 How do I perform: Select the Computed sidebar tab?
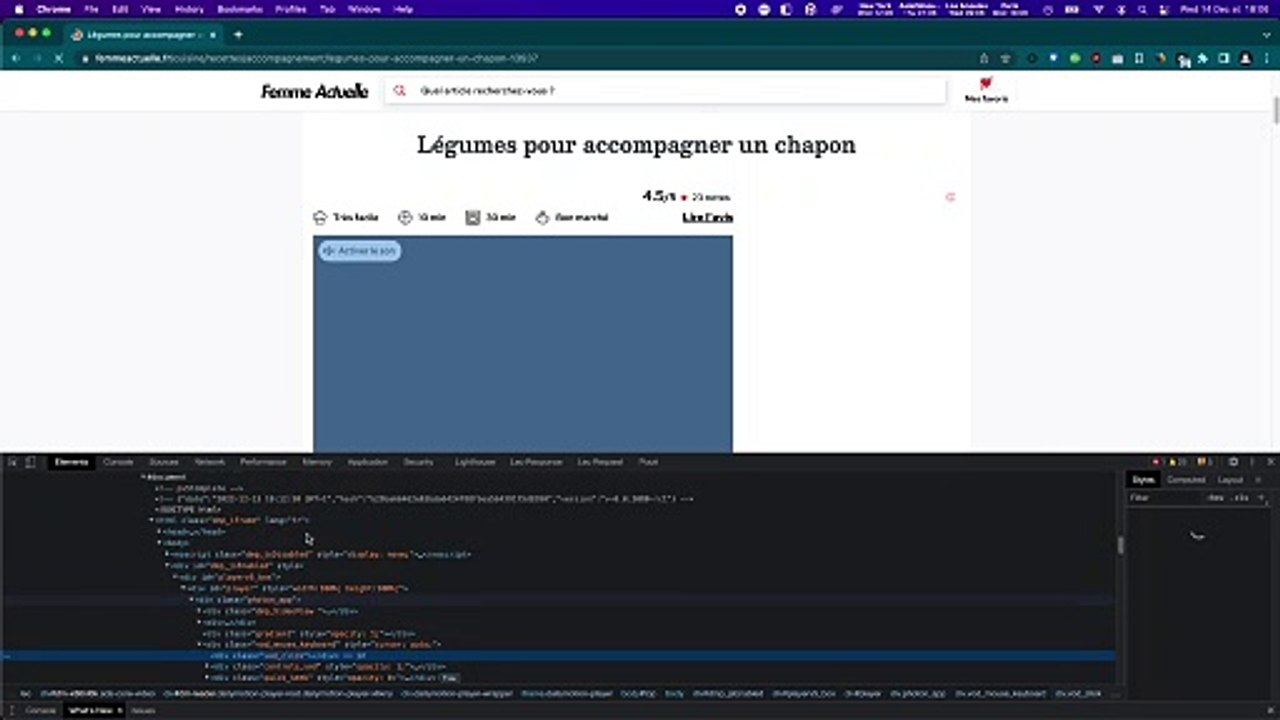[x=1186, y=480]
